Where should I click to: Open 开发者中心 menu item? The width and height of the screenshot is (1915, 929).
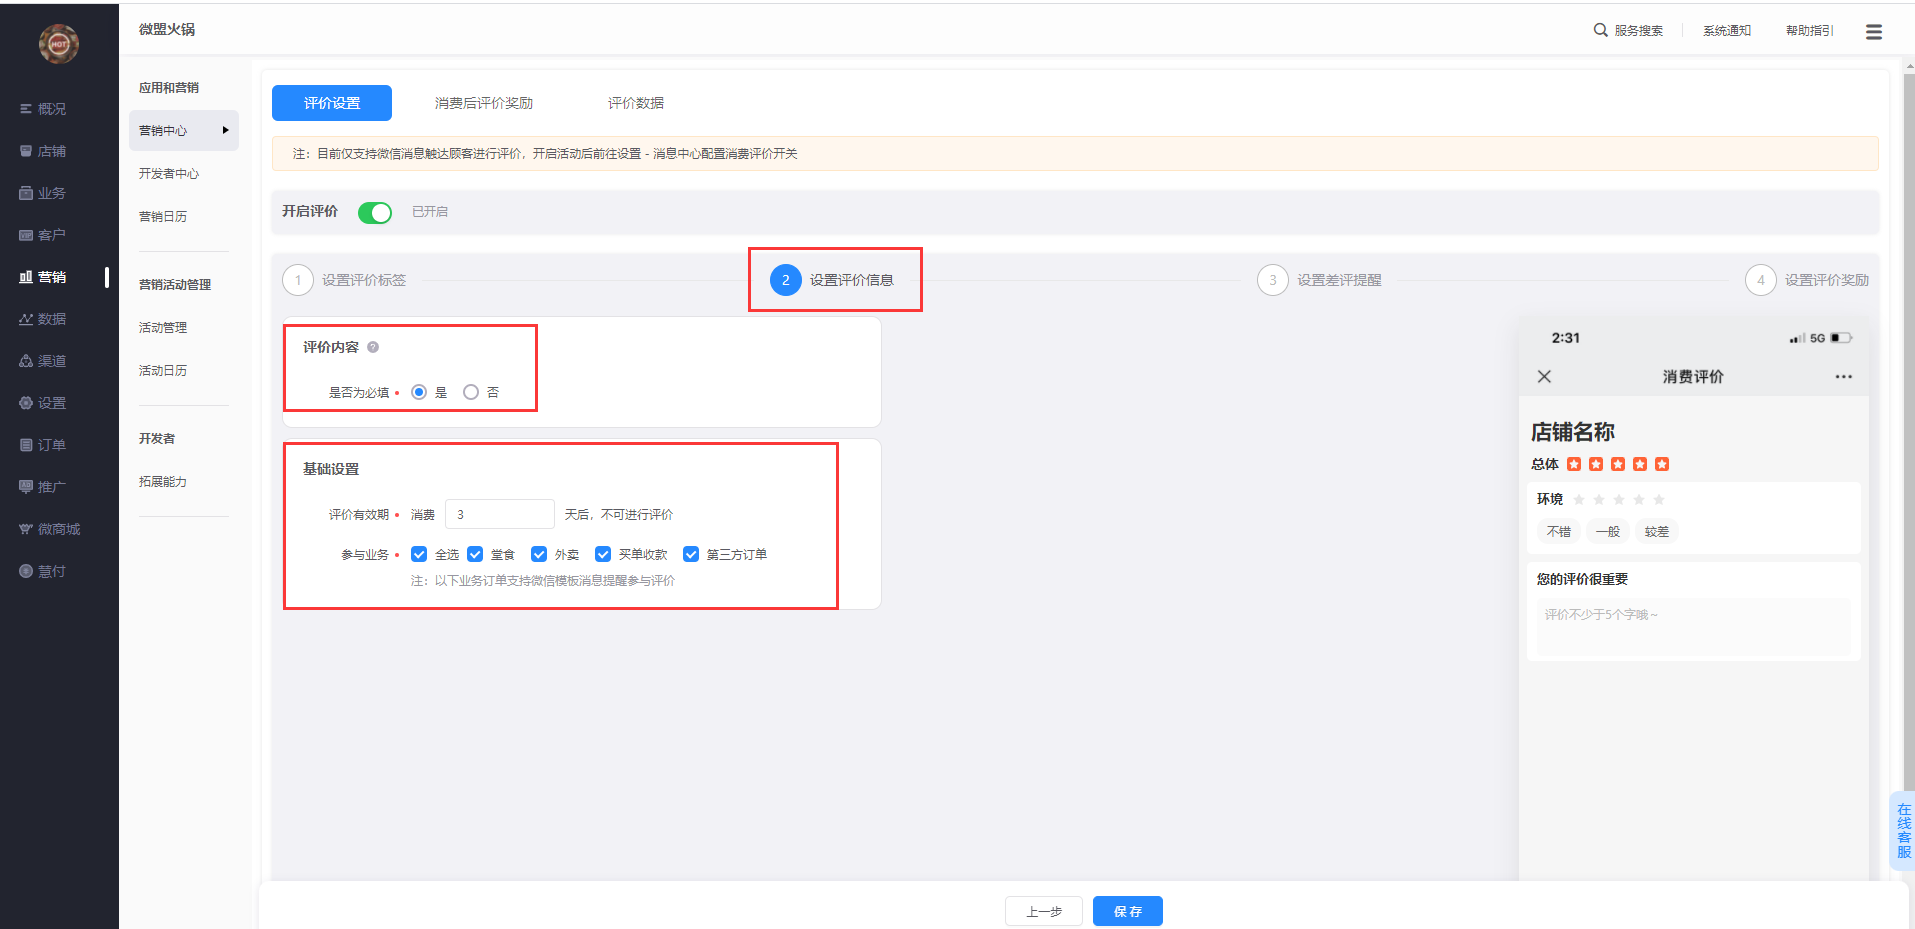[169, 174]
